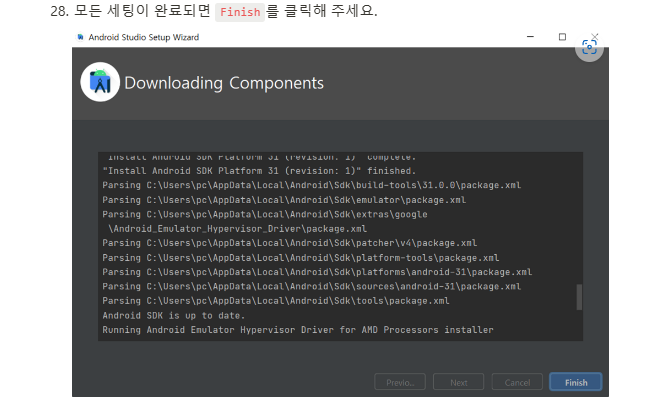Click the Android Studio logo in header

[x=100, y=82]
